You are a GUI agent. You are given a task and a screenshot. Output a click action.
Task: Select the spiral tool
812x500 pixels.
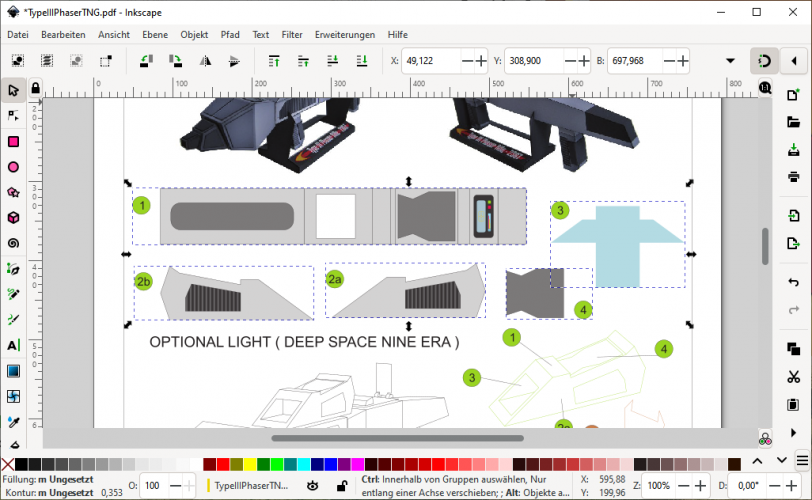(x=13, y=243)
